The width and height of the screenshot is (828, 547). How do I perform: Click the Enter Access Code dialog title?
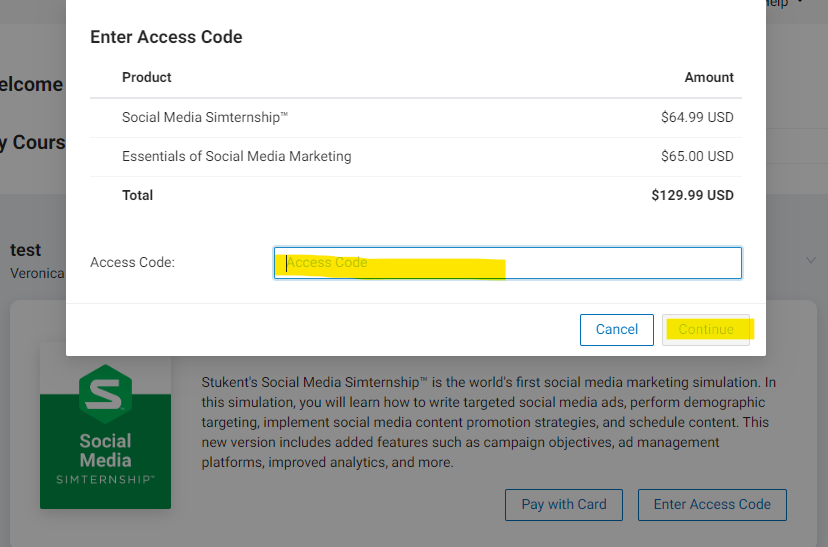(x=166, y=37)
